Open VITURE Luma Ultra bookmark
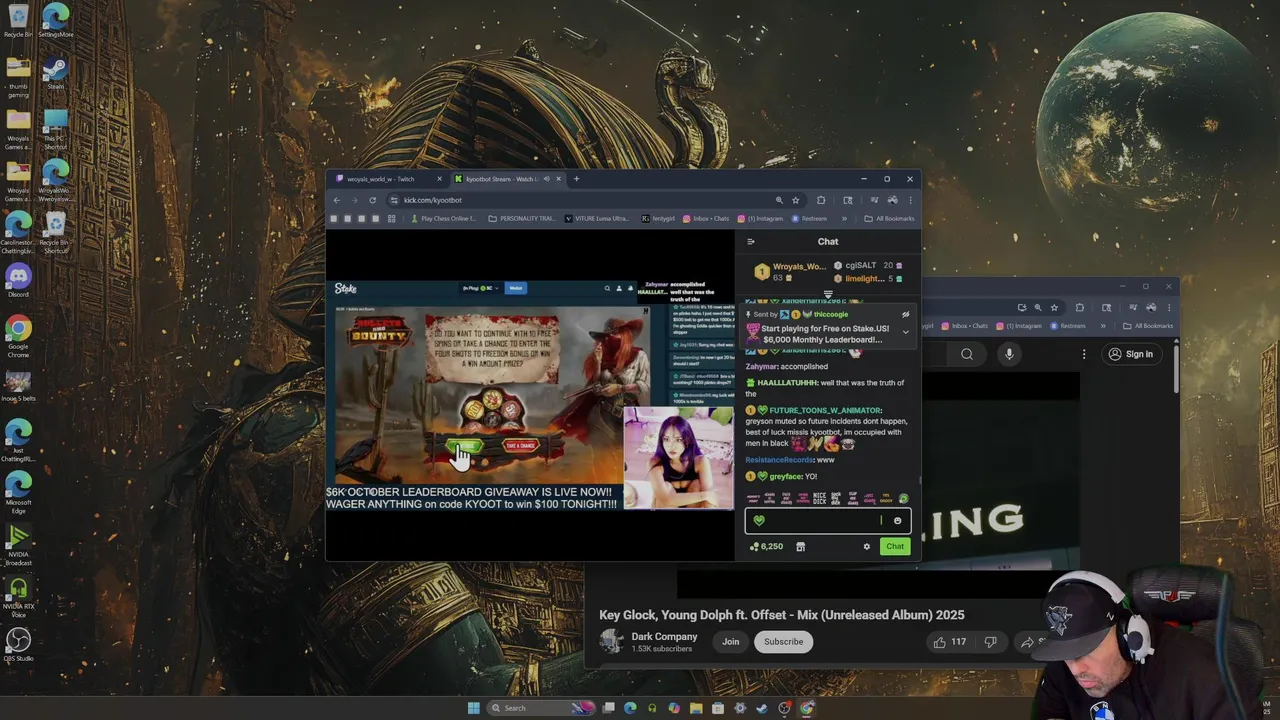Image resolution: width=1280 pixels, height=720 pixels. 597,218
